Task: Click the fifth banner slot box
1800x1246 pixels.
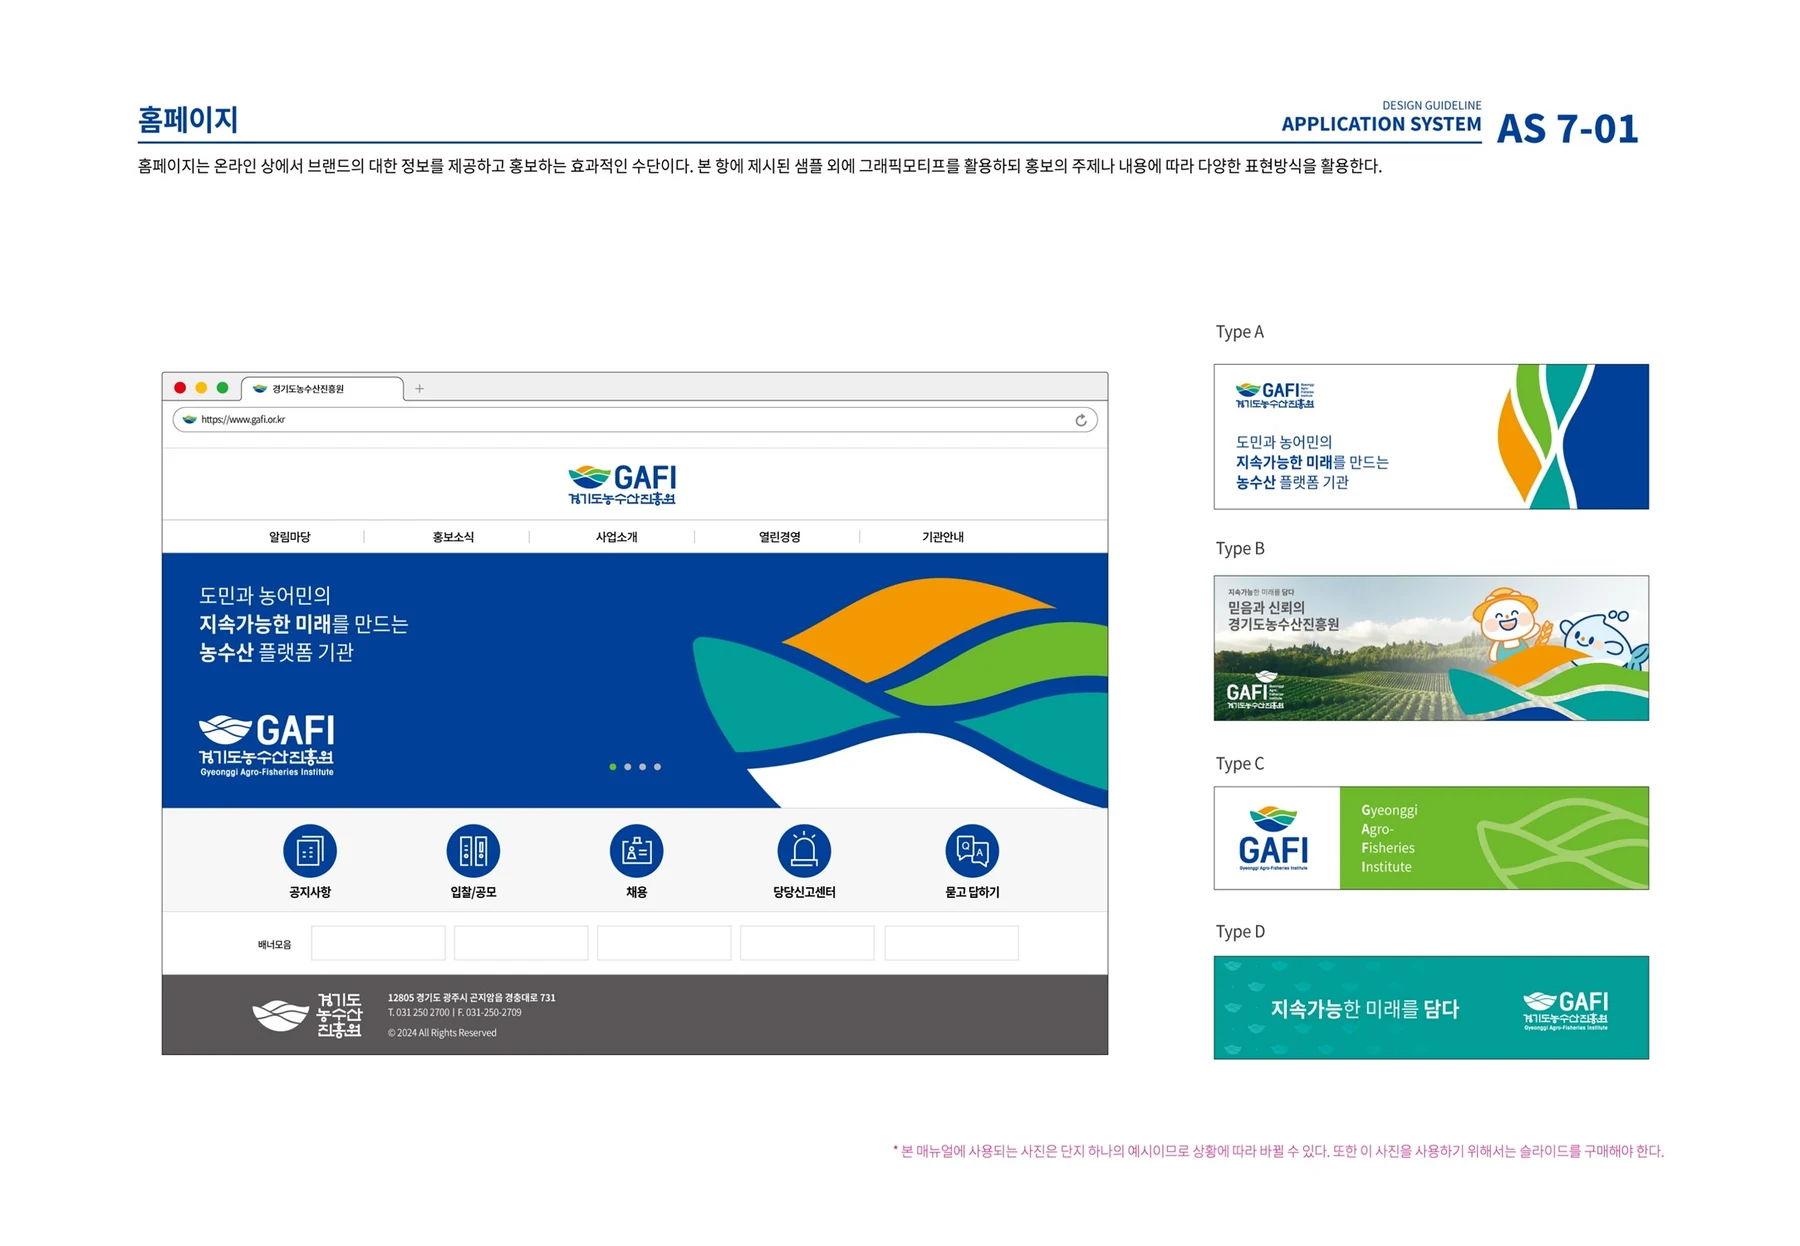Action: pyautogui.click(x=951, y=943)
